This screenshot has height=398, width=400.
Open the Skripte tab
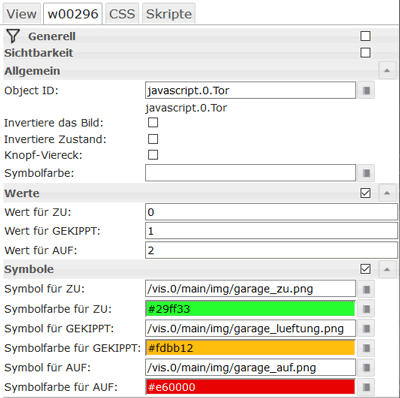click(169, 14)
